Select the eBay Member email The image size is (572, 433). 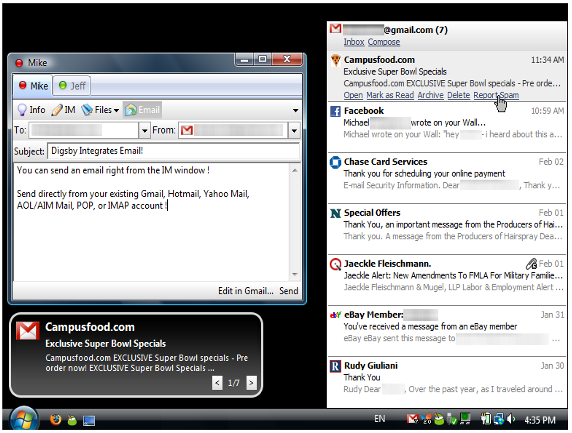point(447,331)
